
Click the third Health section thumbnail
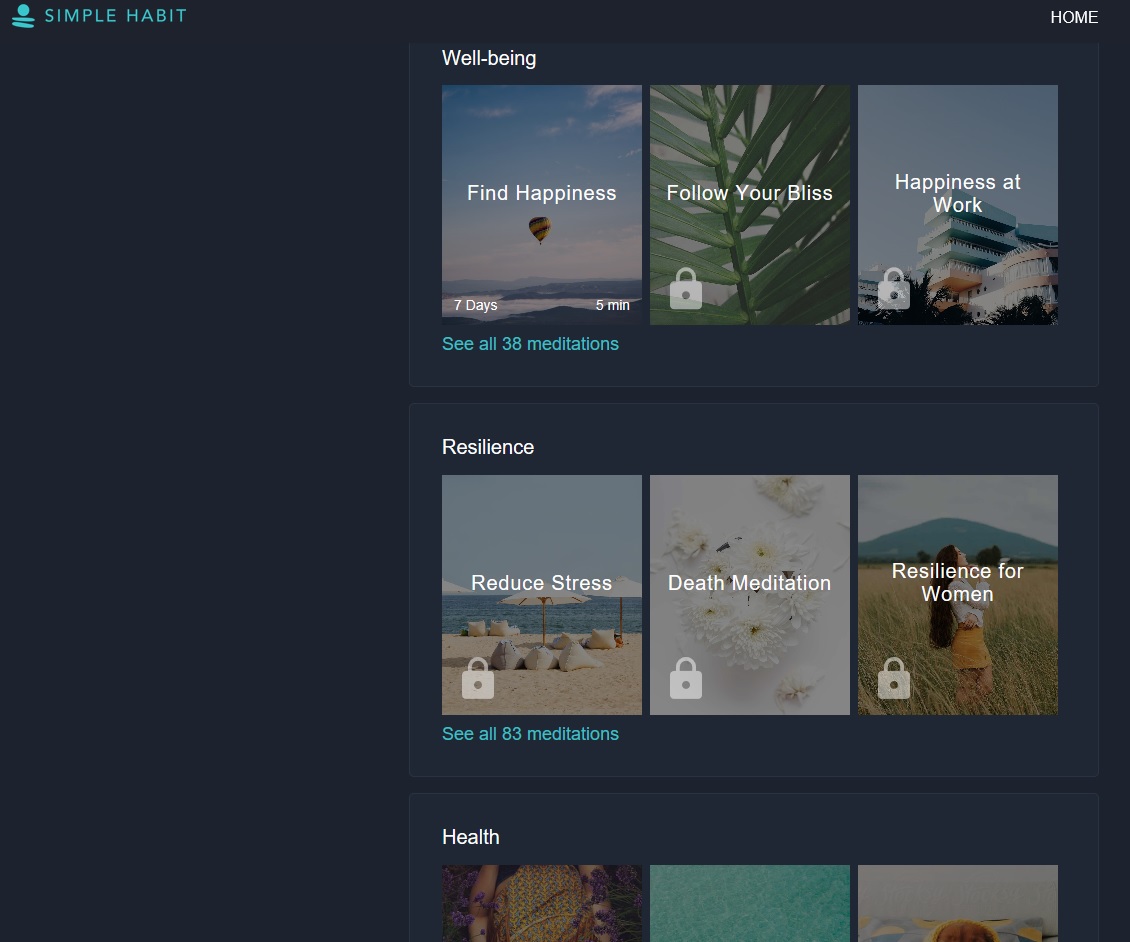[958, 903]
